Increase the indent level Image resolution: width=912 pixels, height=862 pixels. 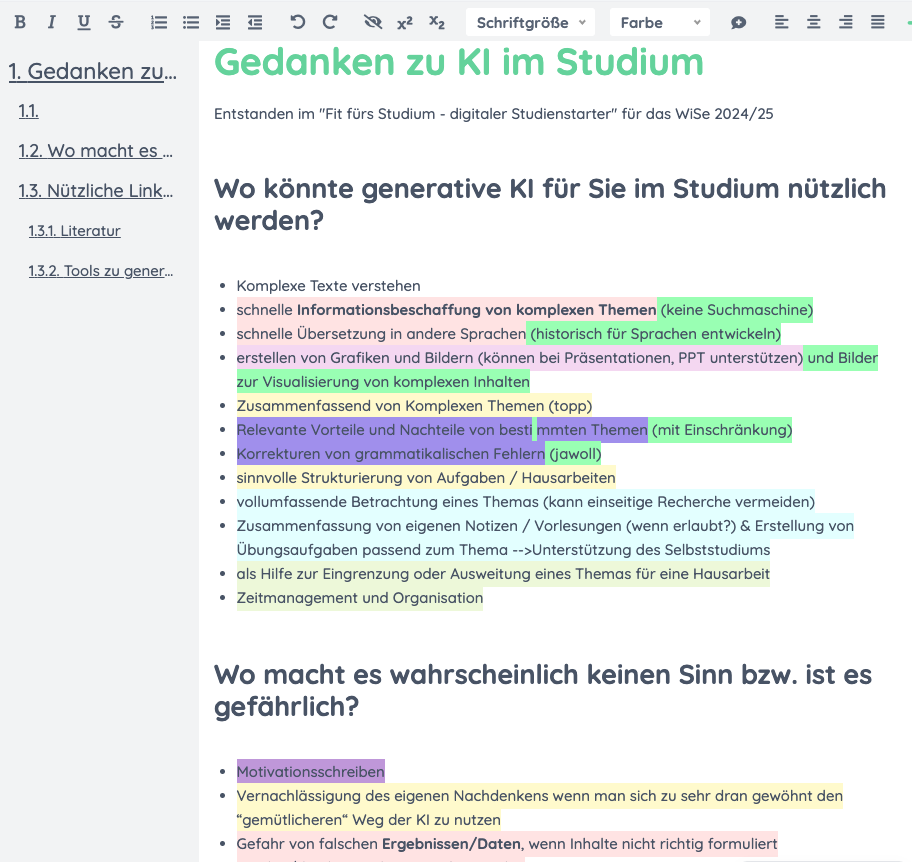click(x=222, y=22)
